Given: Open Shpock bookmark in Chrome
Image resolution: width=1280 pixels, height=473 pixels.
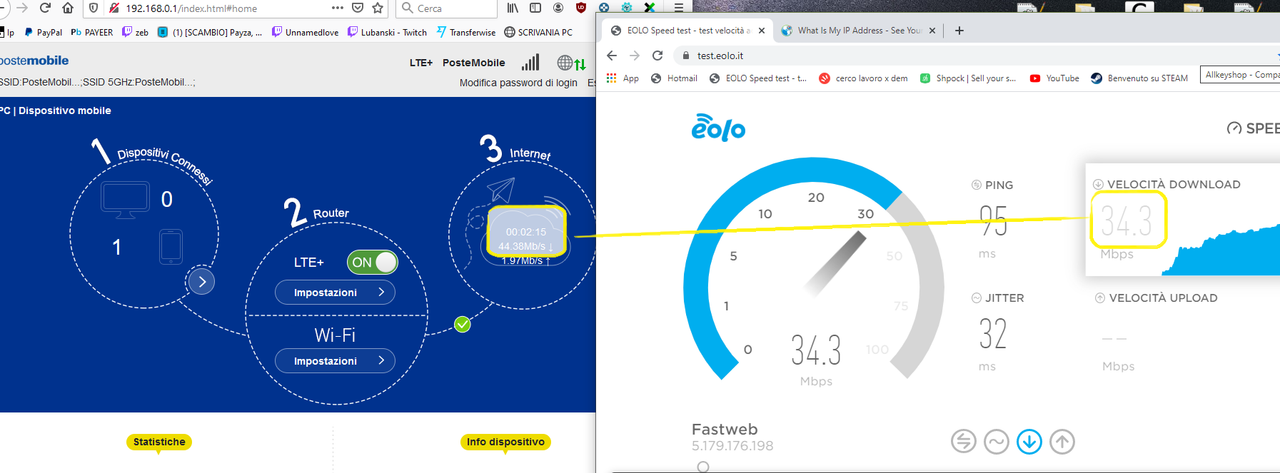Looking at the screenshot, I should tap(968, 78).
